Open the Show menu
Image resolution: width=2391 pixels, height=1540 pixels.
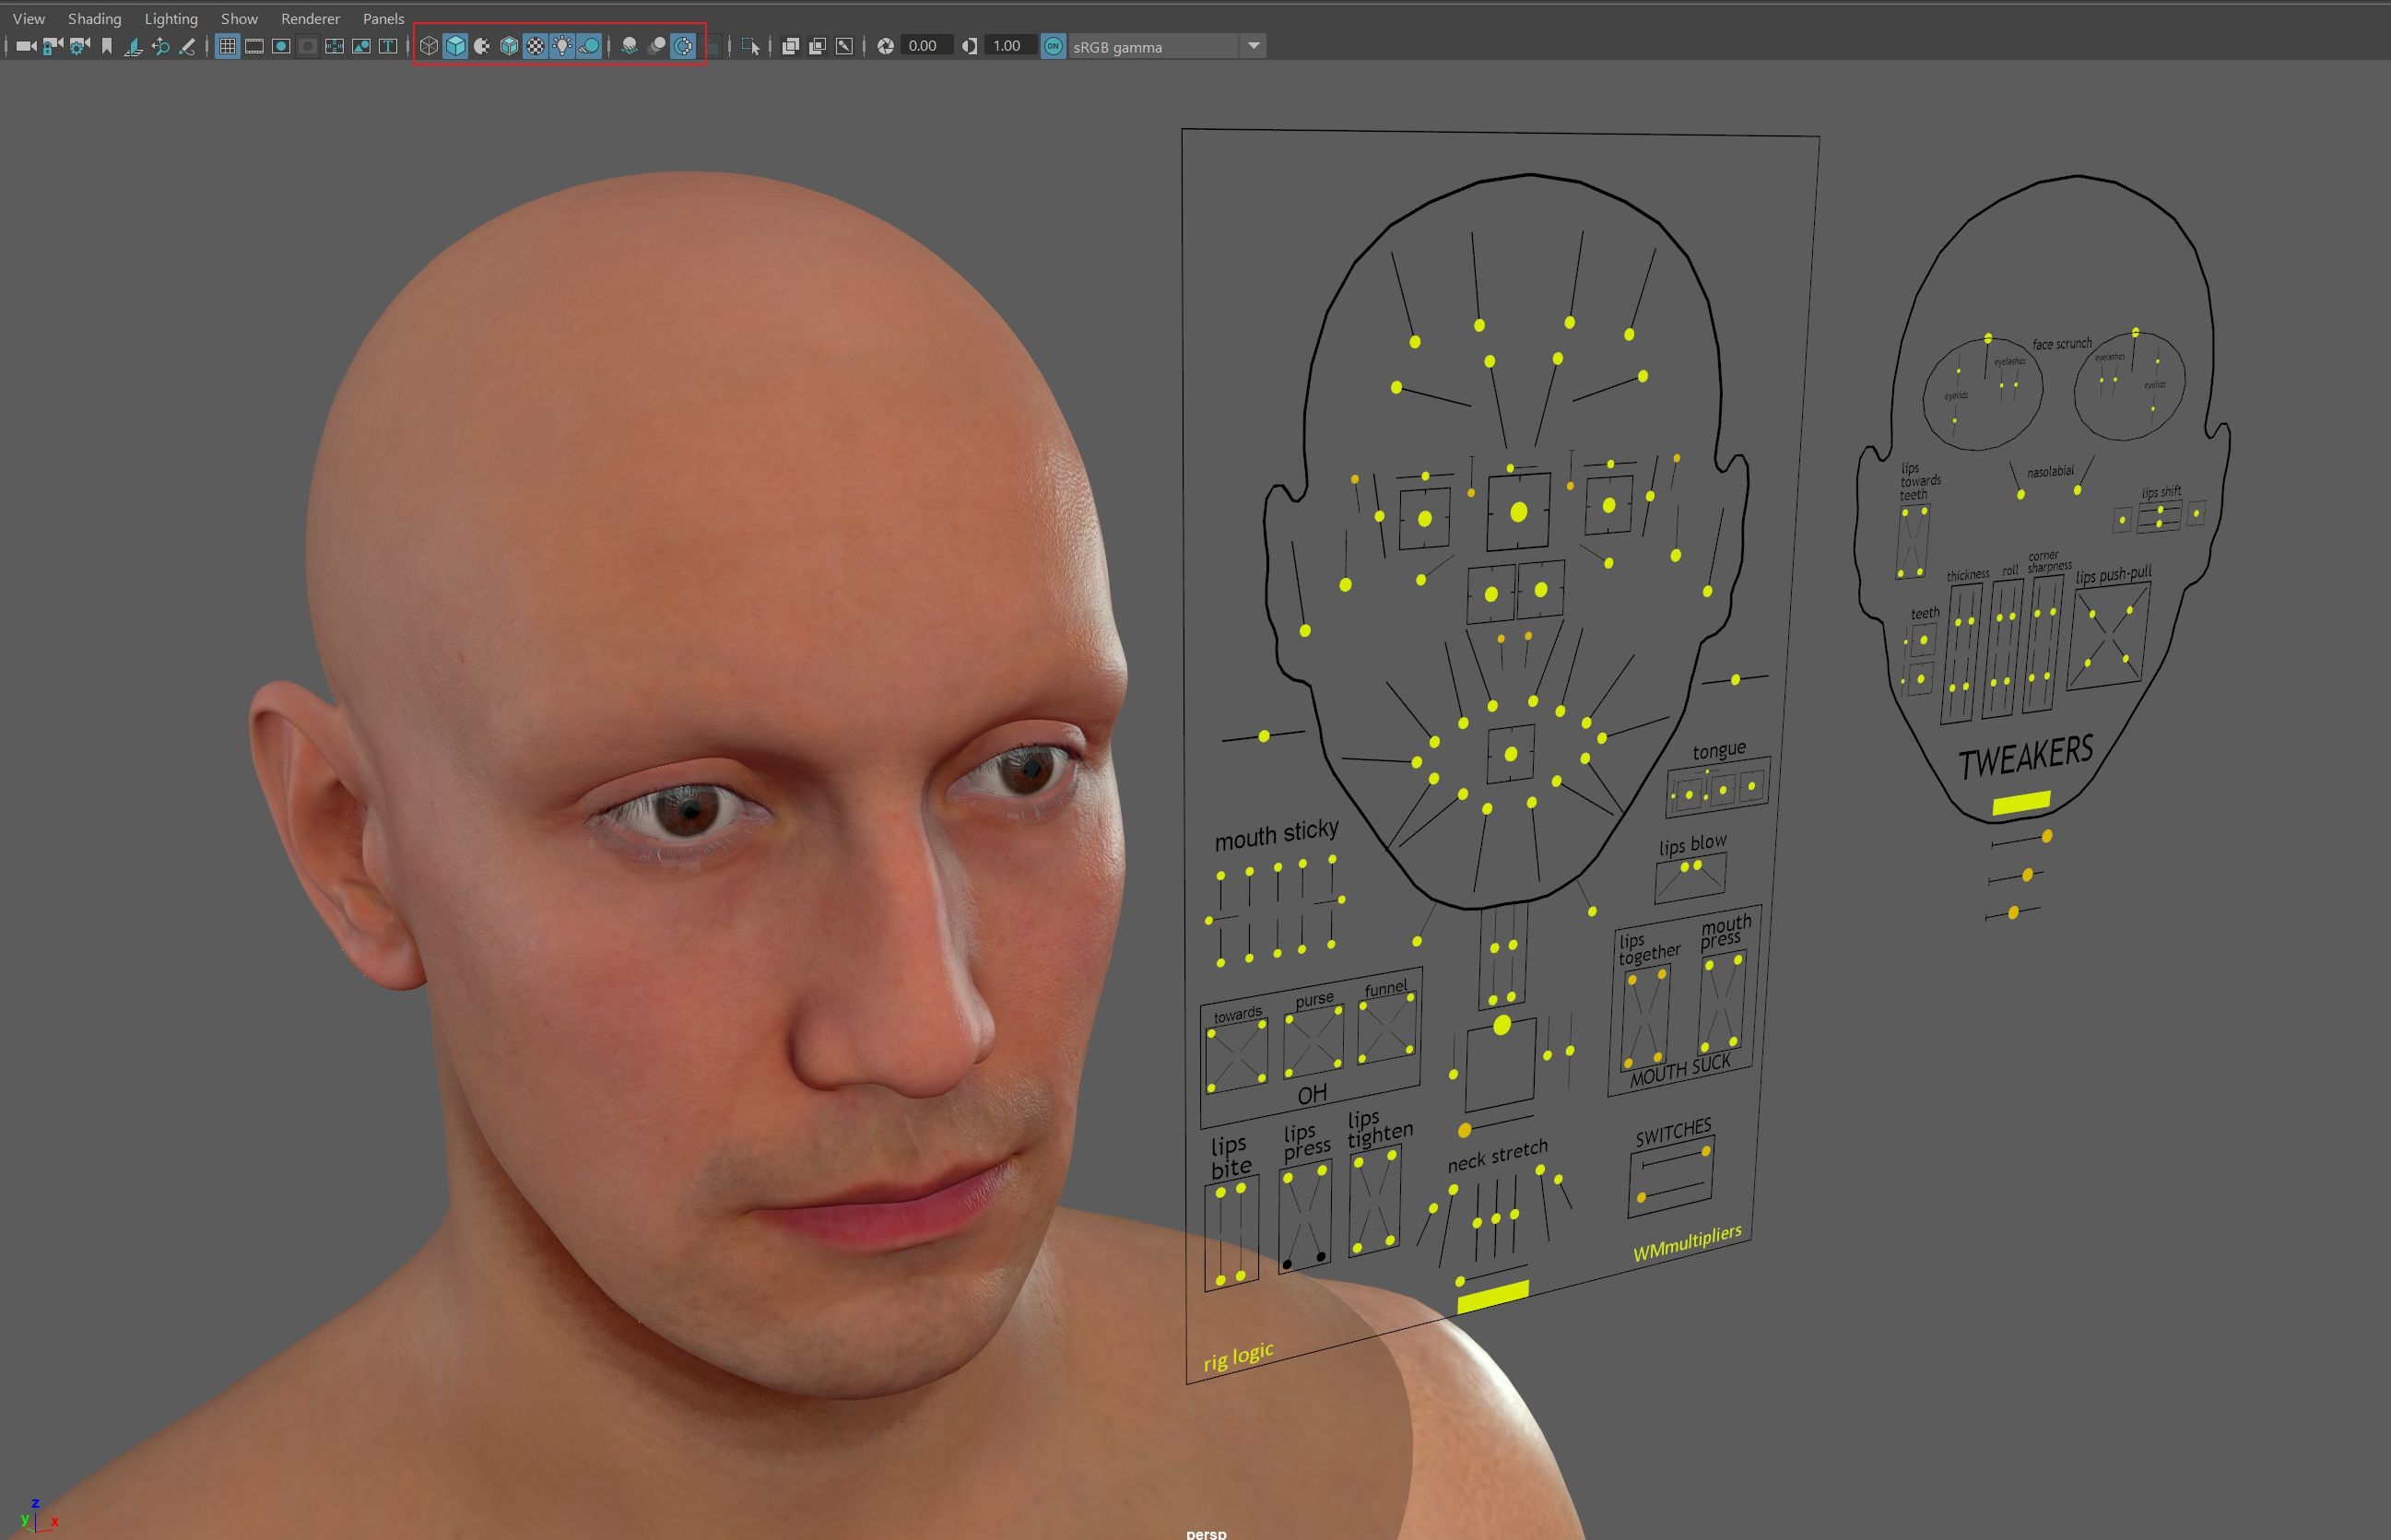(x=239, y=18)
